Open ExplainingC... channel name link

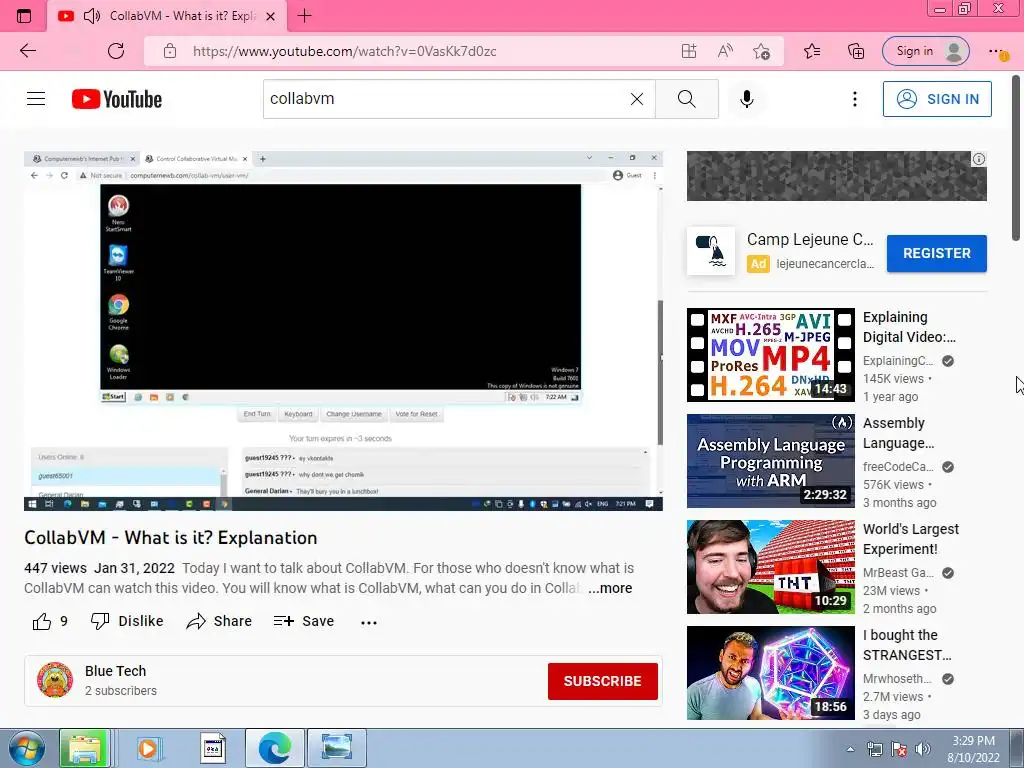click(x=898, y=360)
